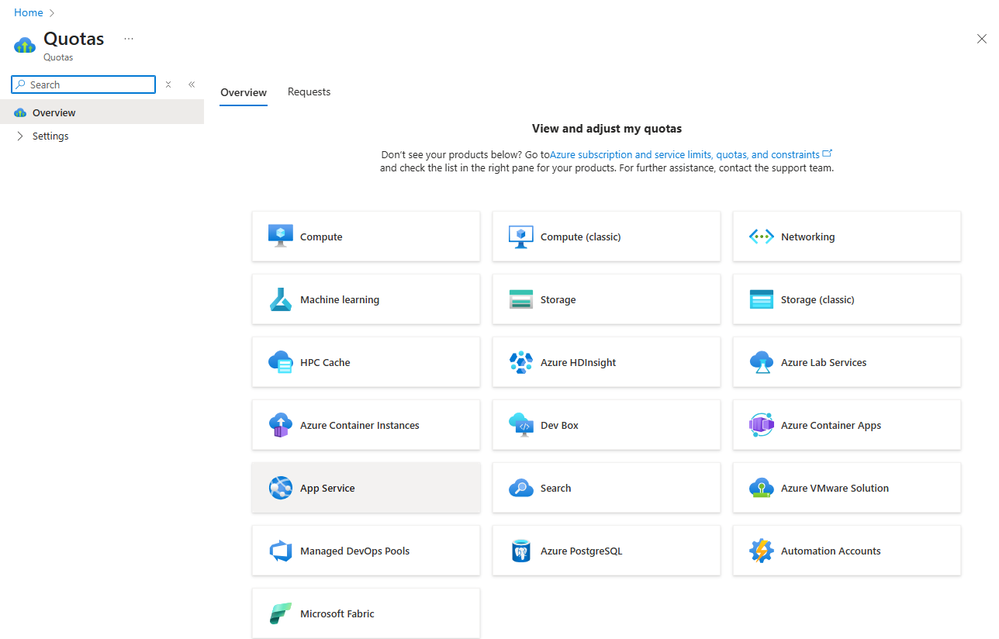Viewport: 999px width, 639px height.
Task: Click the Azure Lab Services label
Action: (824, 363)
